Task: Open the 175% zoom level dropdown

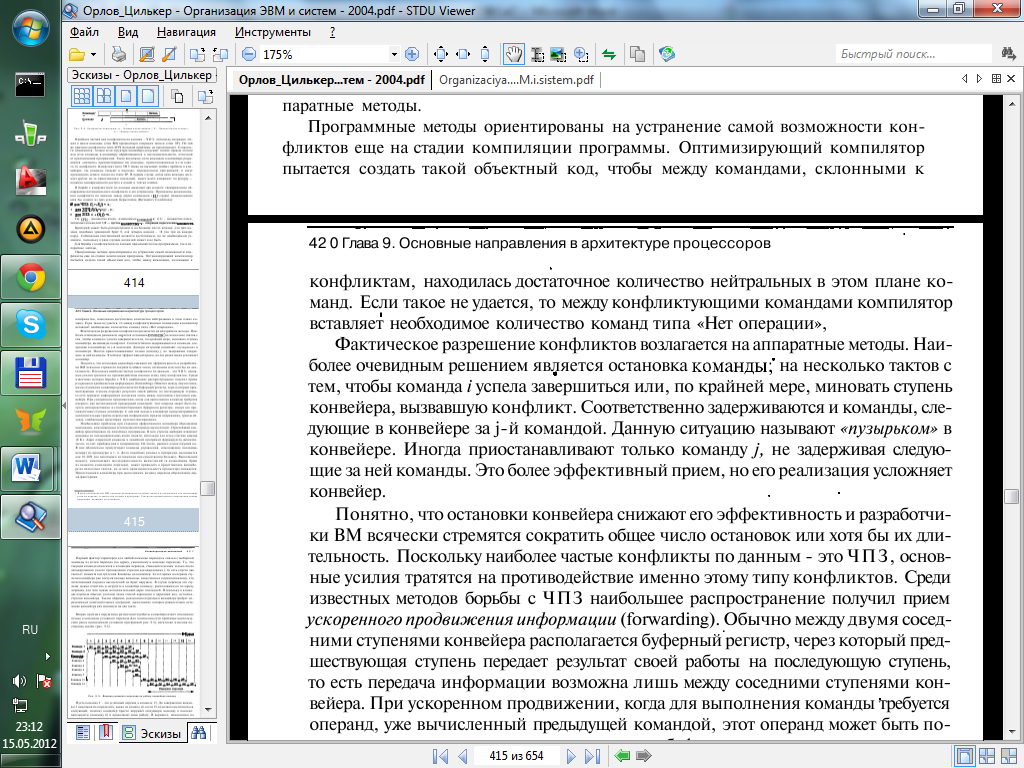Action: pos(394,54)
